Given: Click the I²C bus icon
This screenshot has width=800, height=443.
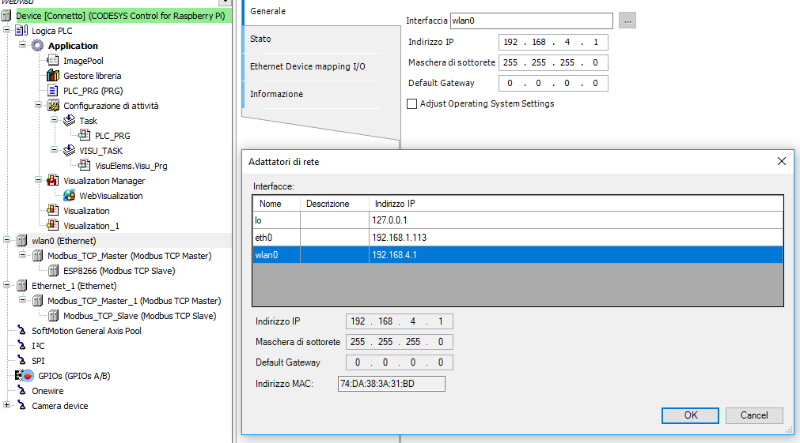Looking at the screenshot, I should (x=21, y=346).
